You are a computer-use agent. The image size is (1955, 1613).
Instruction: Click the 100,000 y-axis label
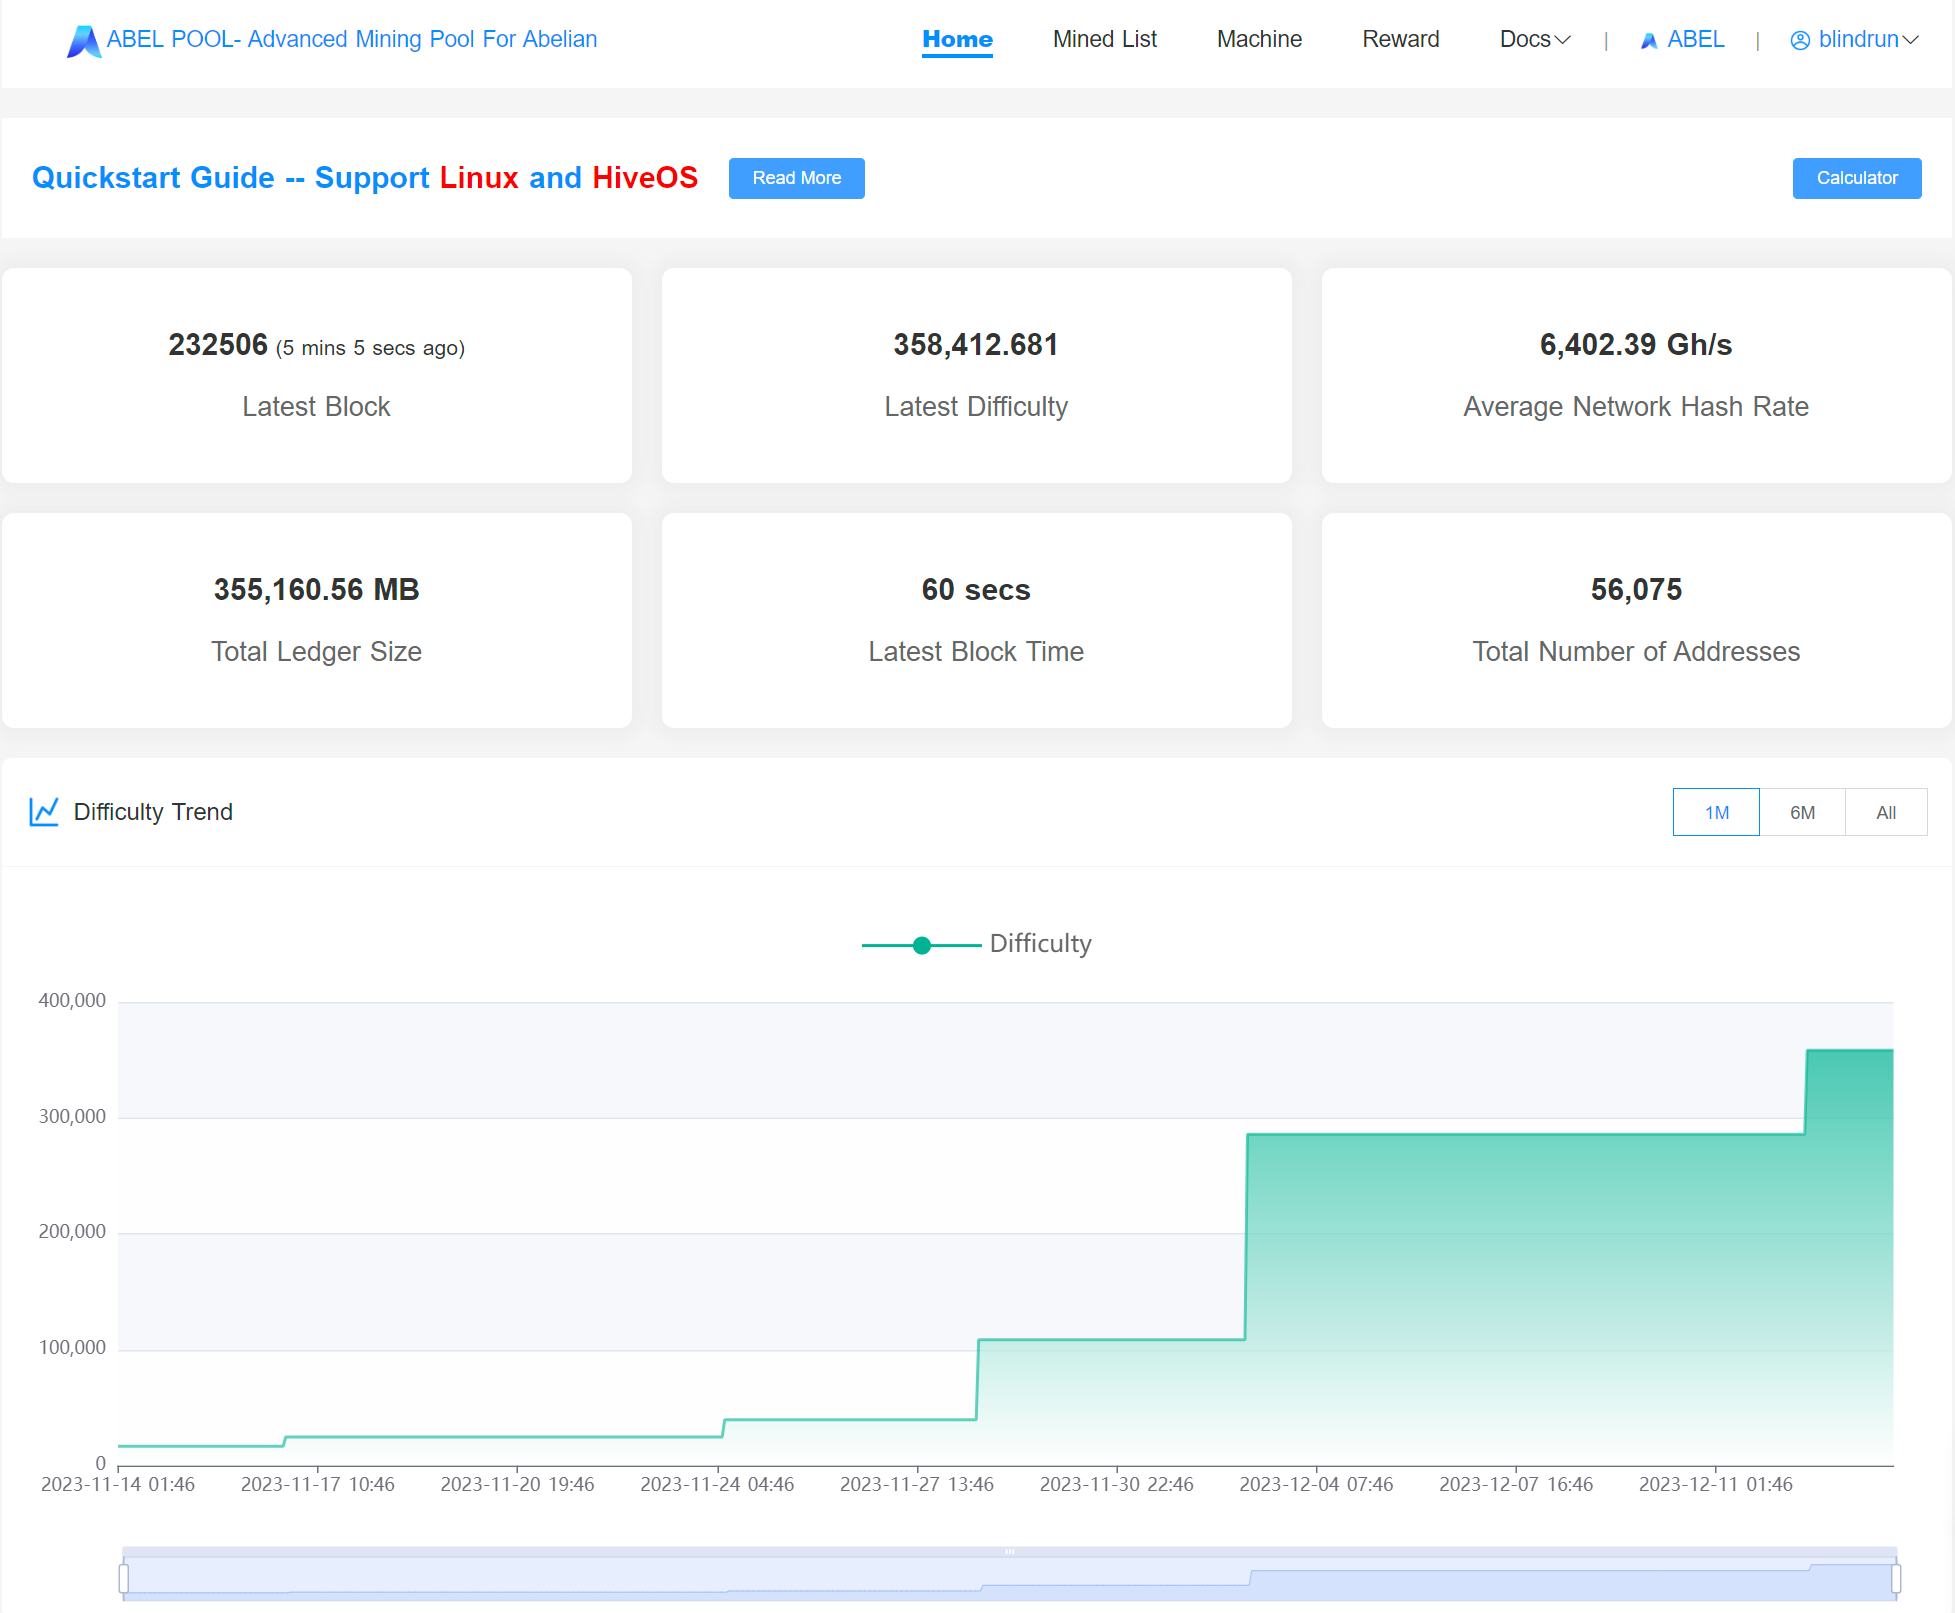72,1348
